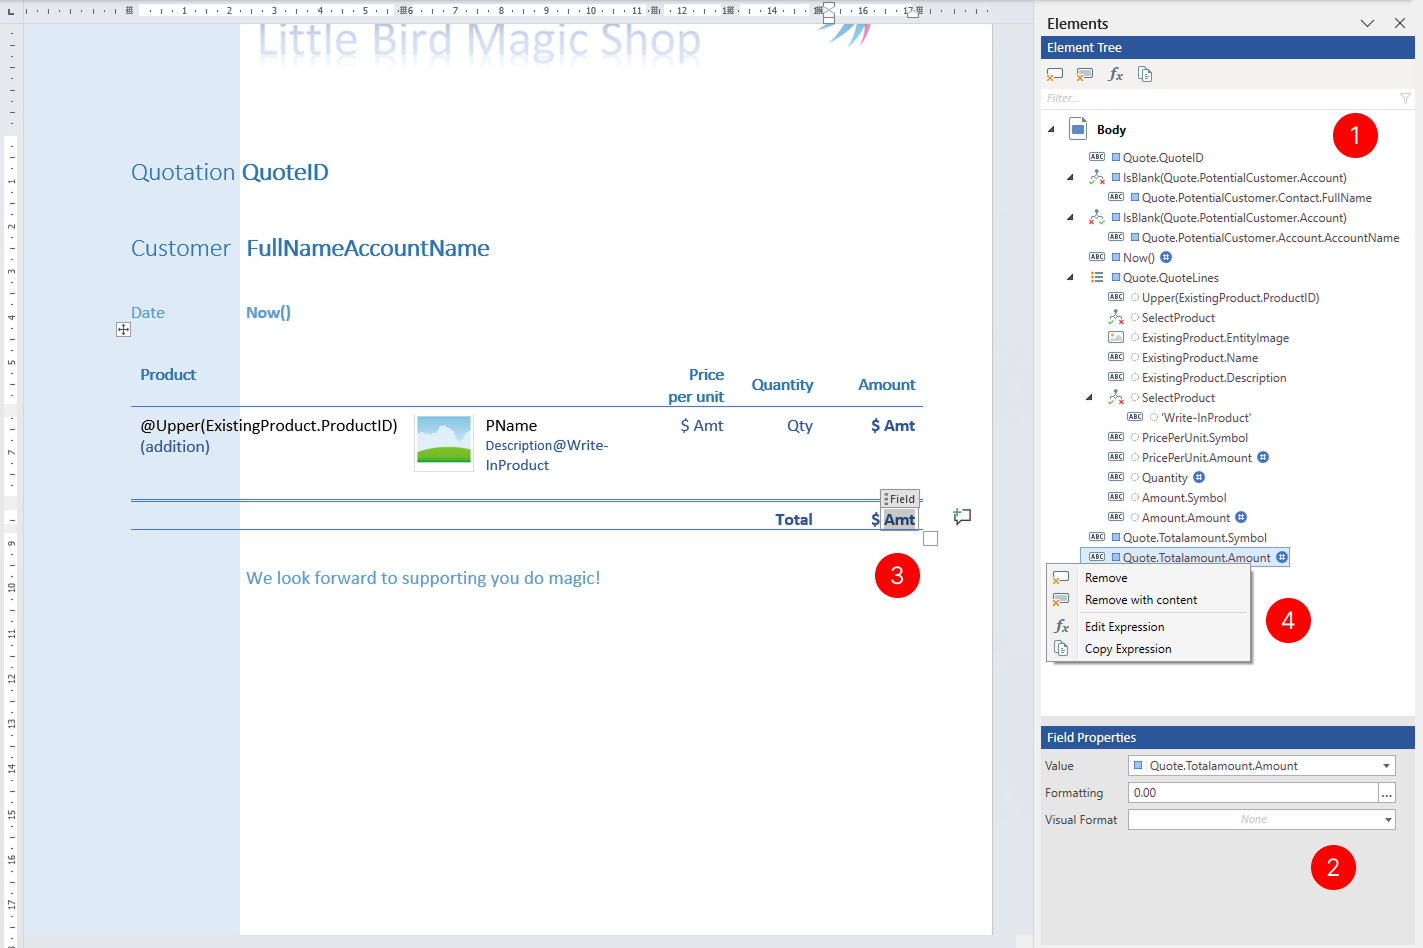This screenshot has width=1423, height=948.
Task: Click the Field tag above Total amount
Action: [900, 499]
